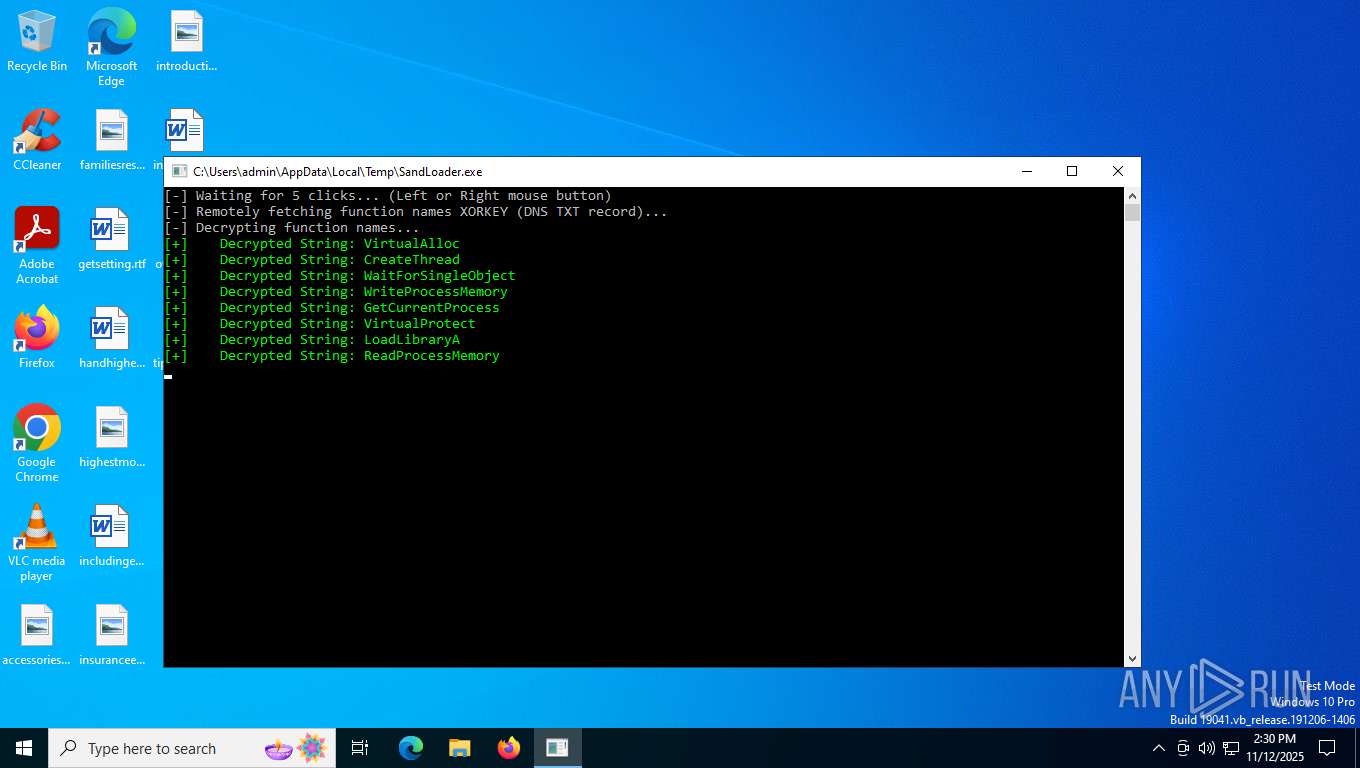This screenshot has height=768, width=1360.
Task: Click the console scrollbar up arrow
Action: click(1132, 195)
